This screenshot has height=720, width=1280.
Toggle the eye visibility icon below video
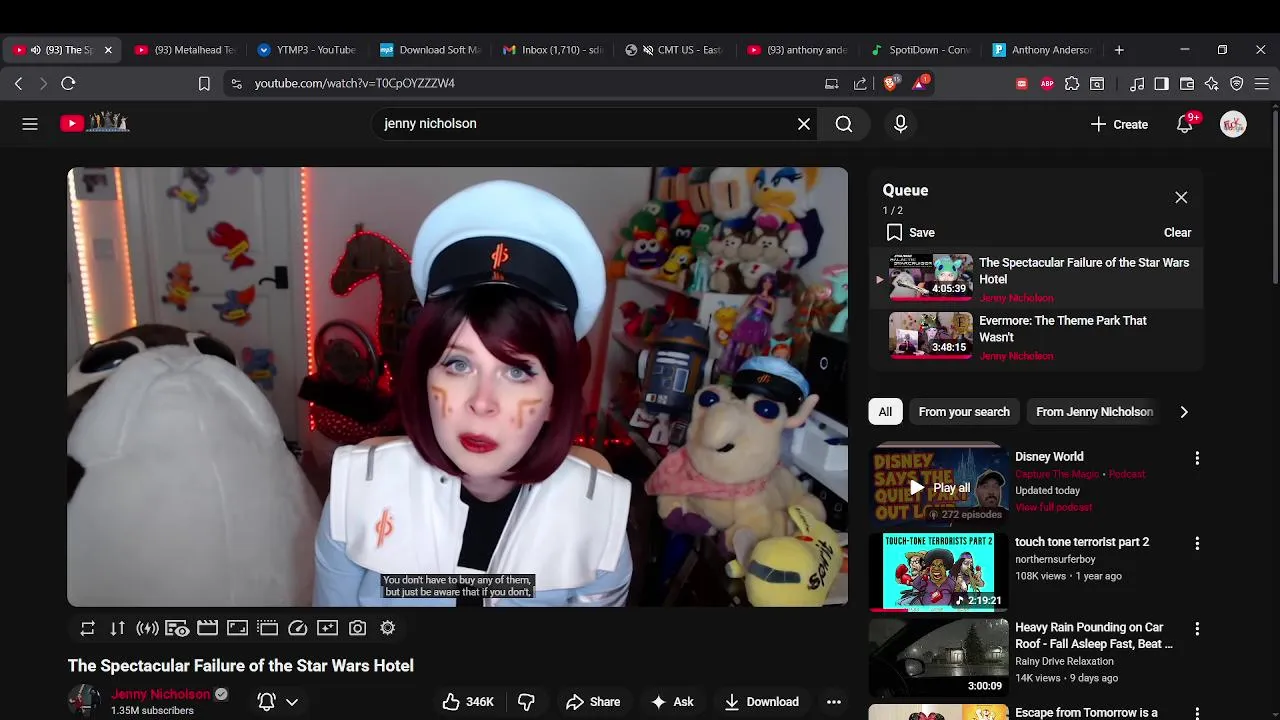(178, 628)
